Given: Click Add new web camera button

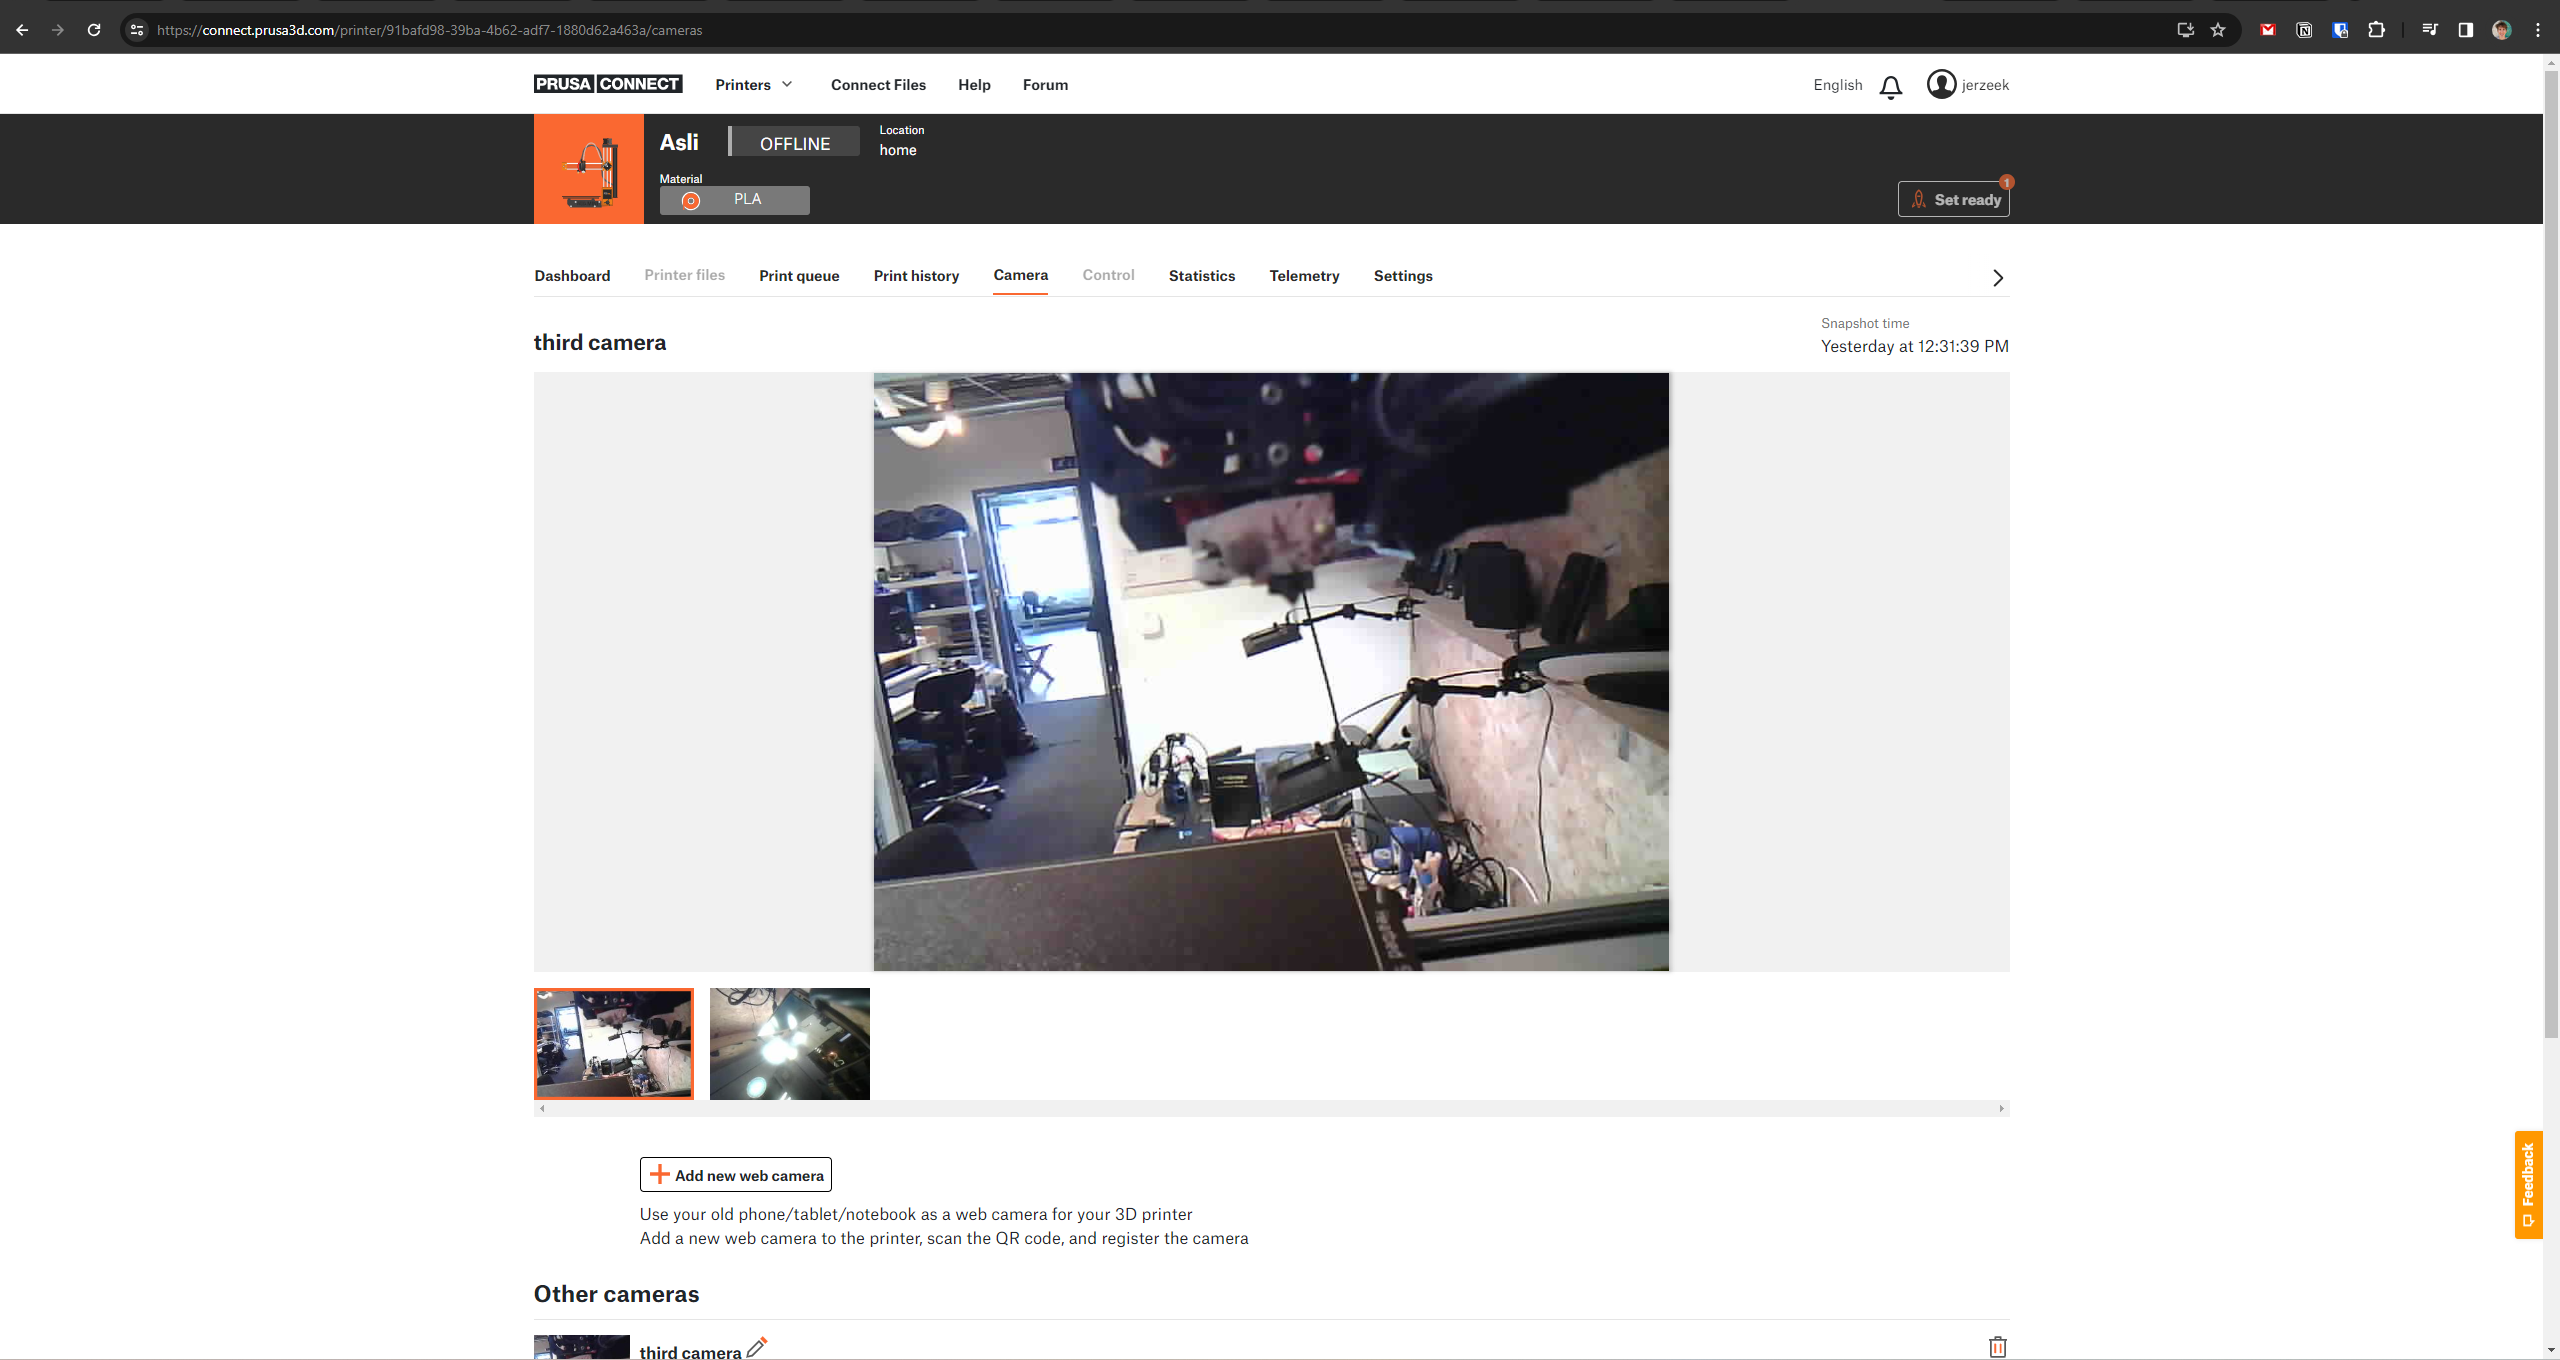Looking at the screenshot, I should [735, 1175].
